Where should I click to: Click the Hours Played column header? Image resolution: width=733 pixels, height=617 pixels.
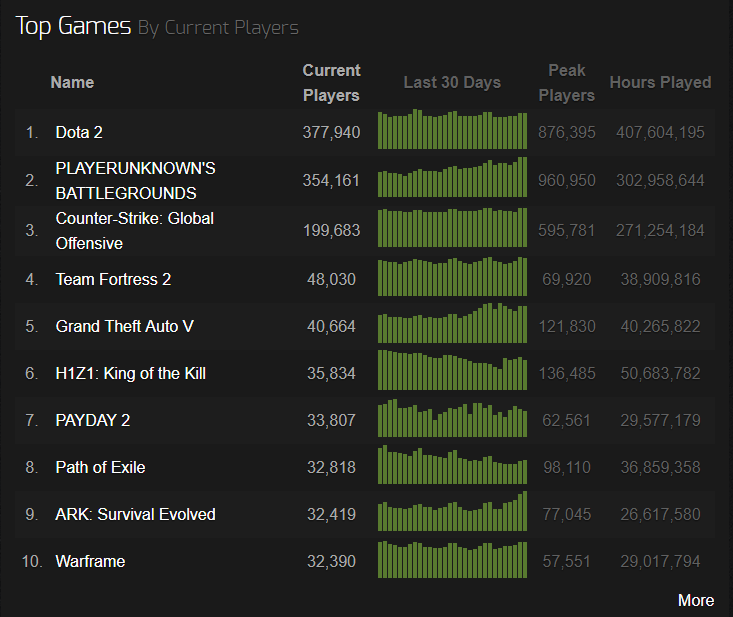[x=660, y=82]
